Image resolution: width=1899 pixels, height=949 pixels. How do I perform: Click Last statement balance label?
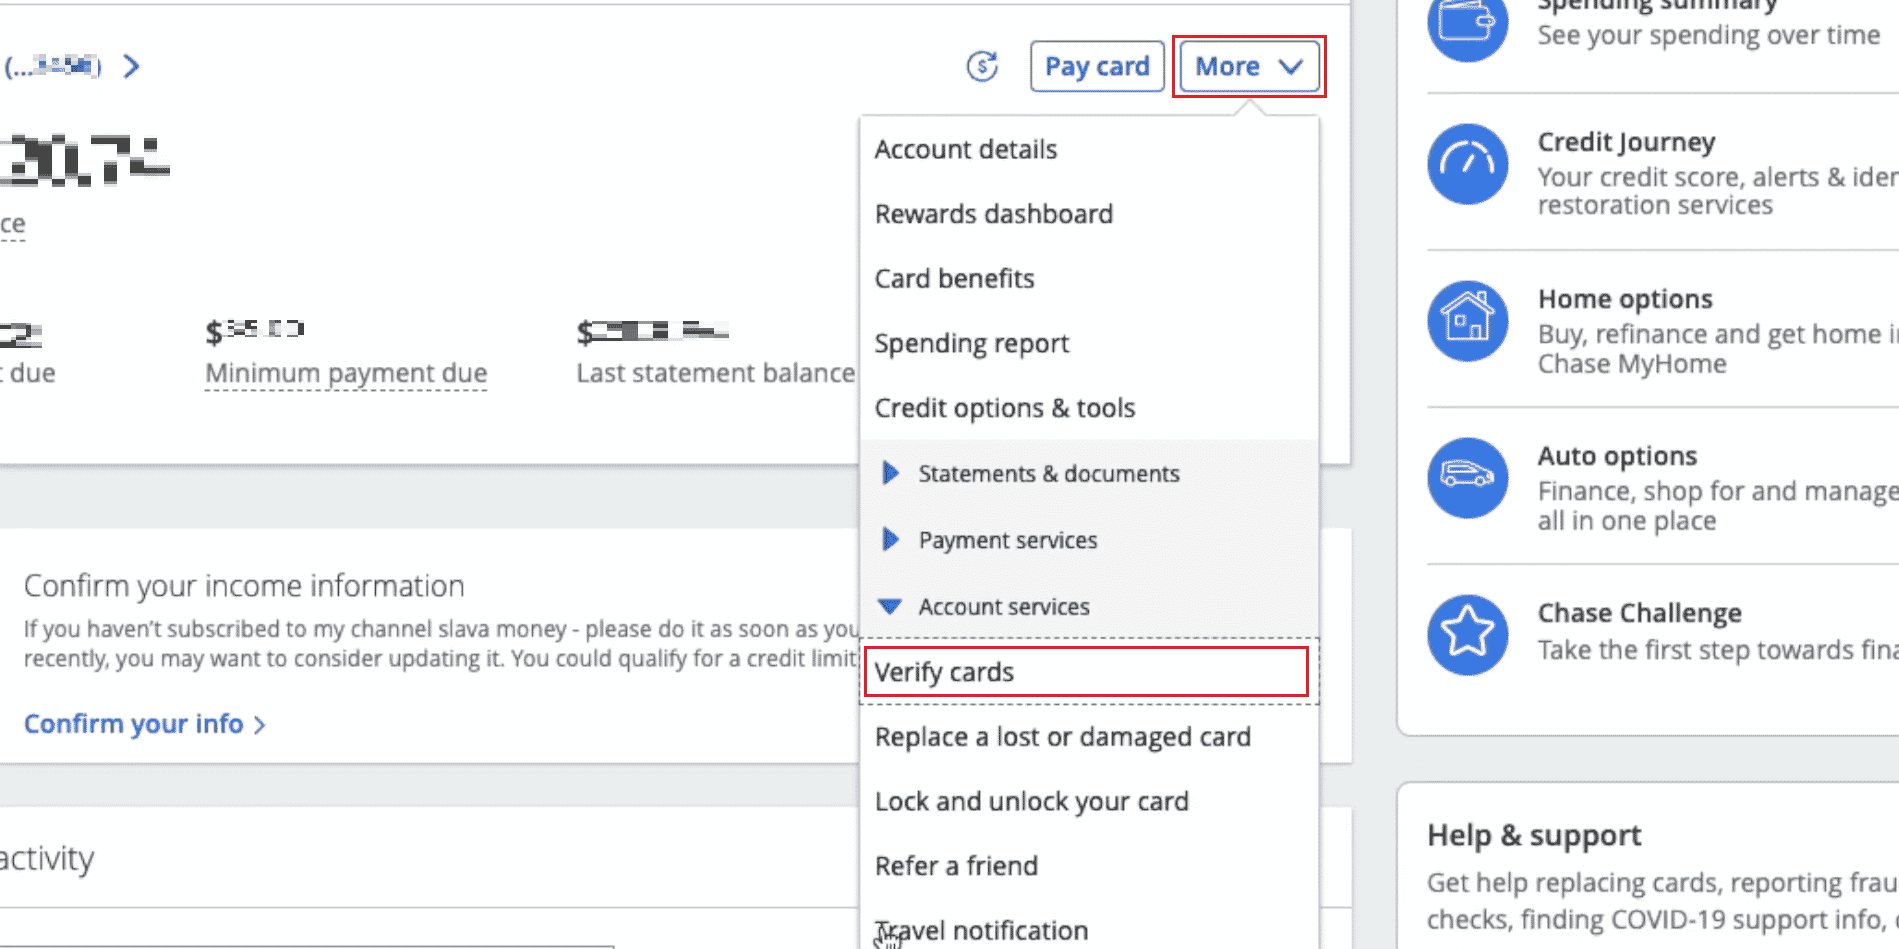pos(715,373)
